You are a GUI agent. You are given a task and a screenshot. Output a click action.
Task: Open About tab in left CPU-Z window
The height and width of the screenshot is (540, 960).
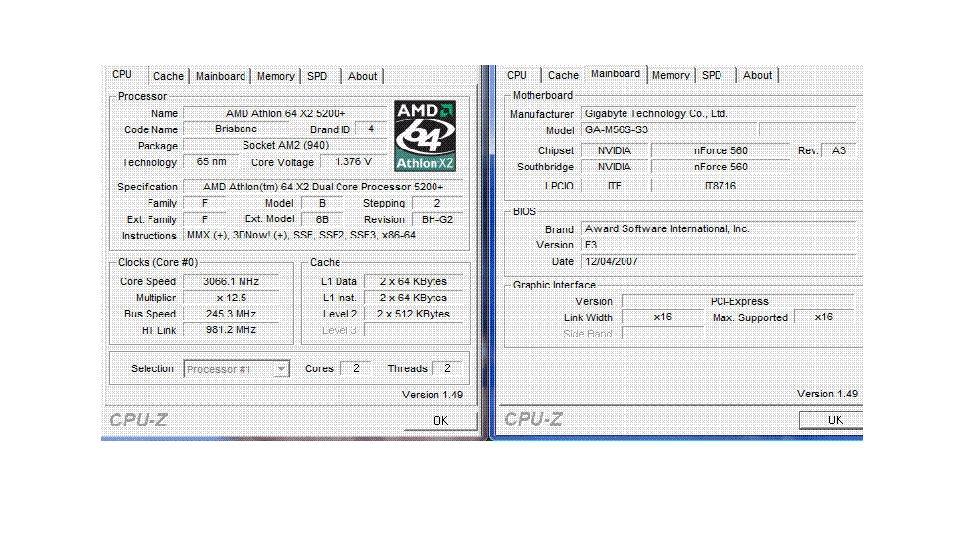pos(362,76)
